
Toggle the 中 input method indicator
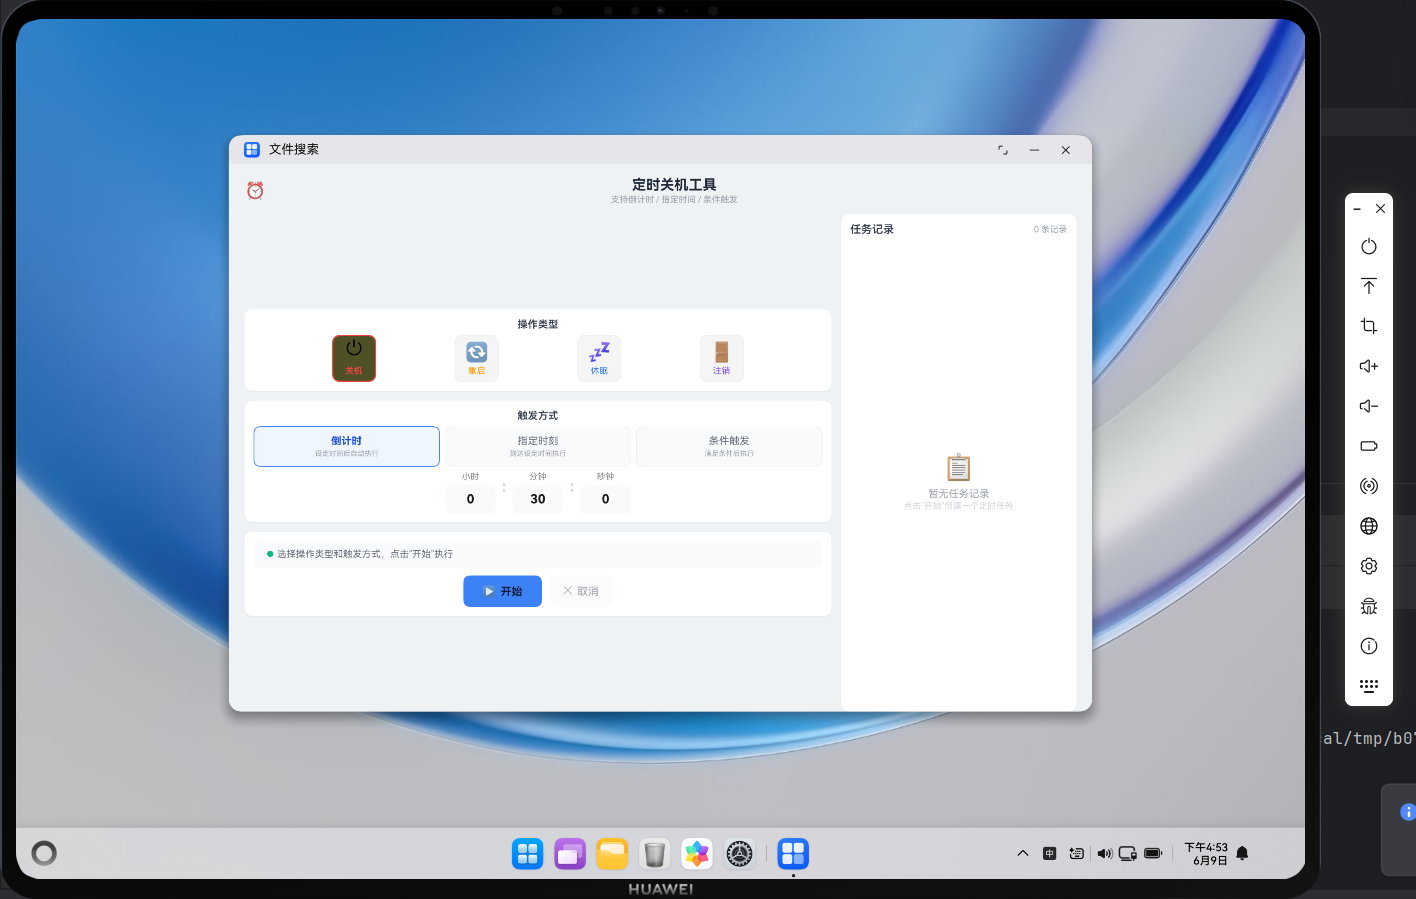pyautogui.click(x=1049, y=853)
